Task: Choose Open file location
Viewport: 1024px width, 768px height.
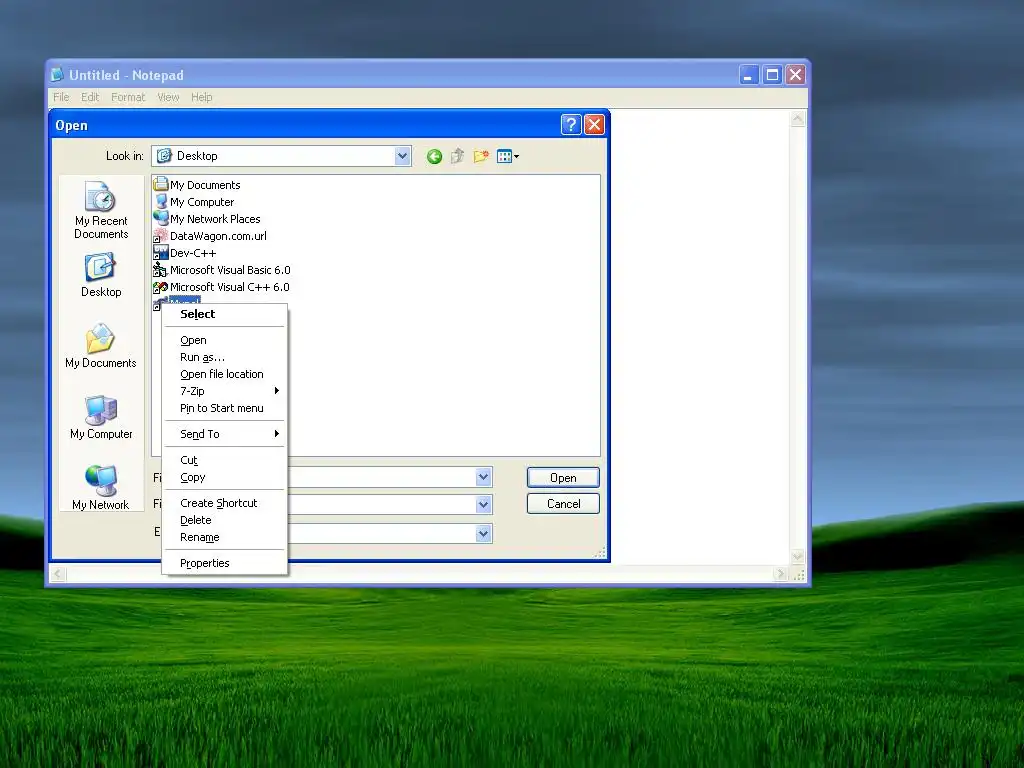Action: [x=225, y=374]
